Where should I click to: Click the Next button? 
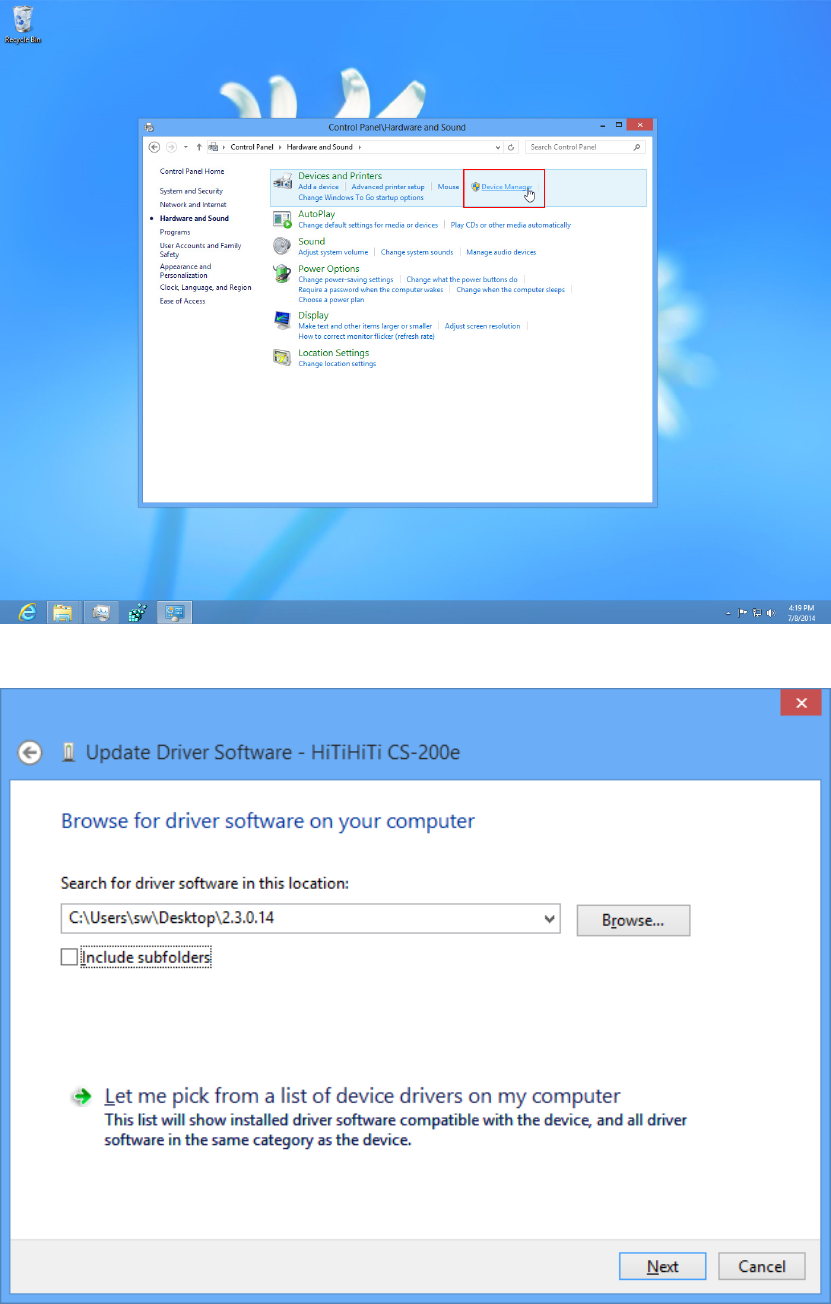pyautogui.click(x=662, y=1266)
